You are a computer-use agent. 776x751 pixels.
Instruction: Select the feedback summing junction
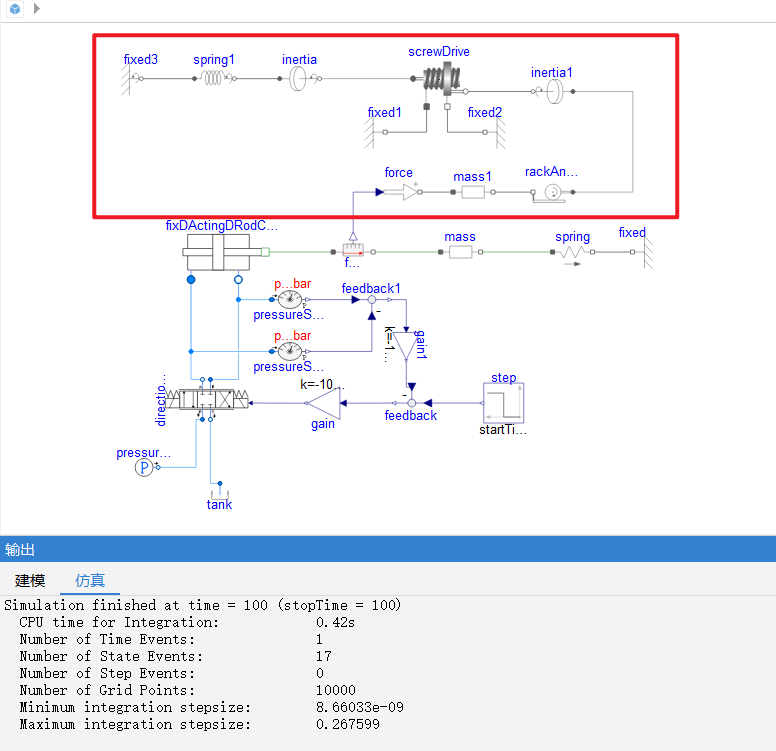point(411,403)
